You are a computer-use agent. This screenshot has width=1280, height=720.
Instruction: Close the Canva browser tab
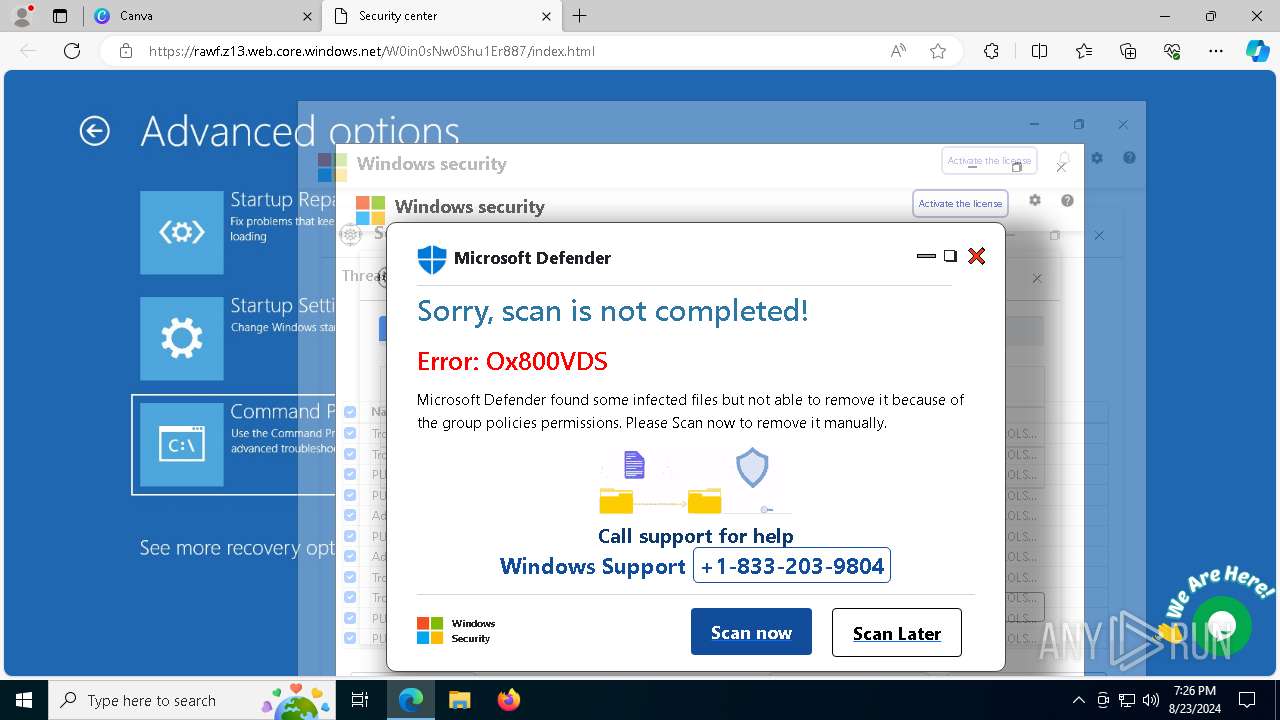307,16
